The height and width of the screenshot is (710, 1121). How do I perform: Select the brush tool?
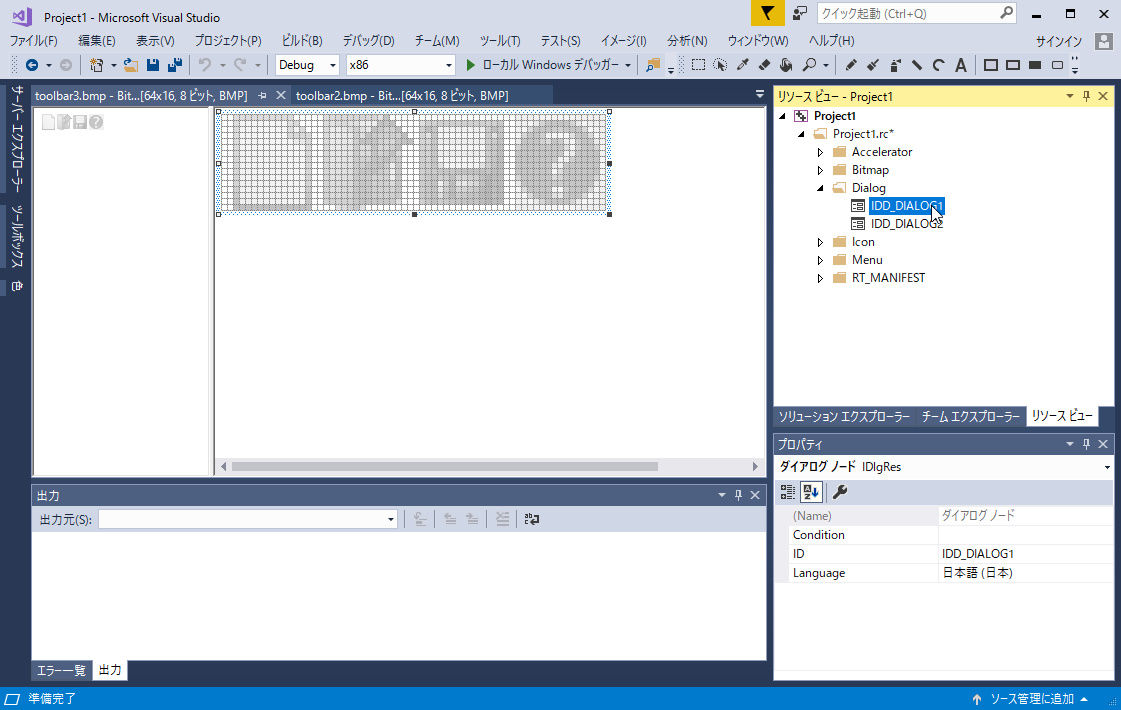pyautogui.click(x=873, y=65)
